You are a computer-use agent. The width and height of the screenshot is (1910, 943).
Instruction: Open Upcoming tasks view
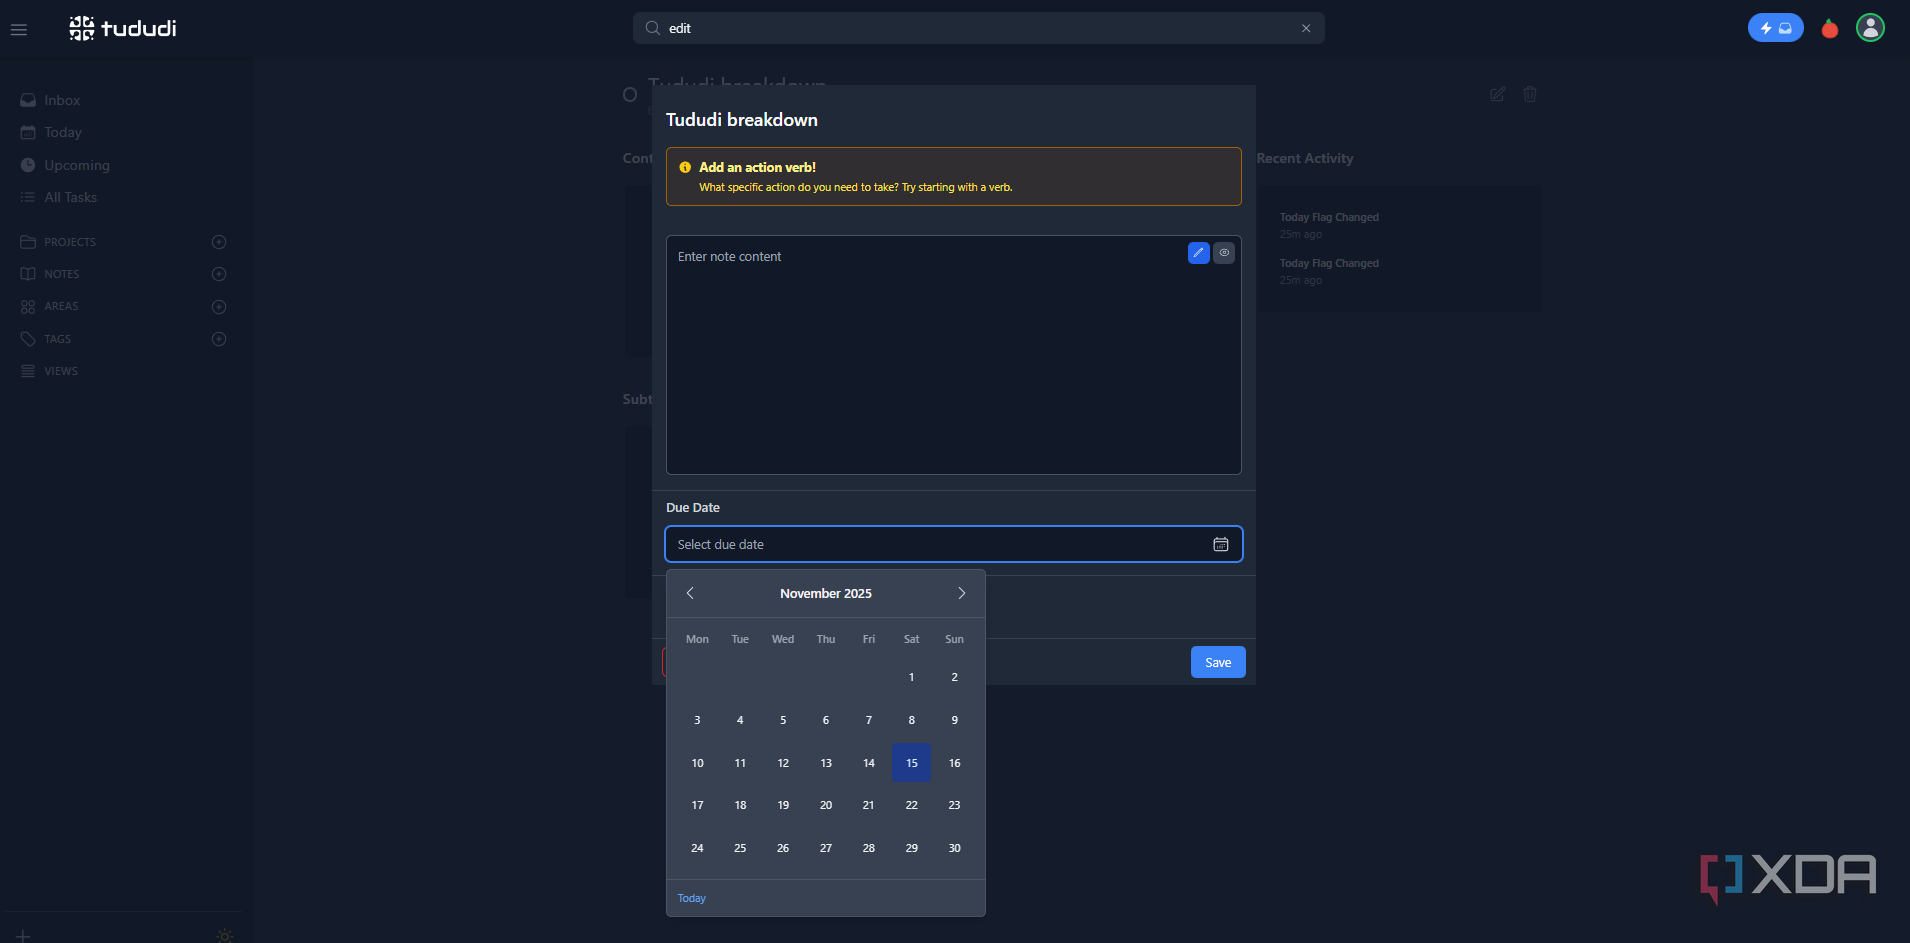[x=76, y=165]
